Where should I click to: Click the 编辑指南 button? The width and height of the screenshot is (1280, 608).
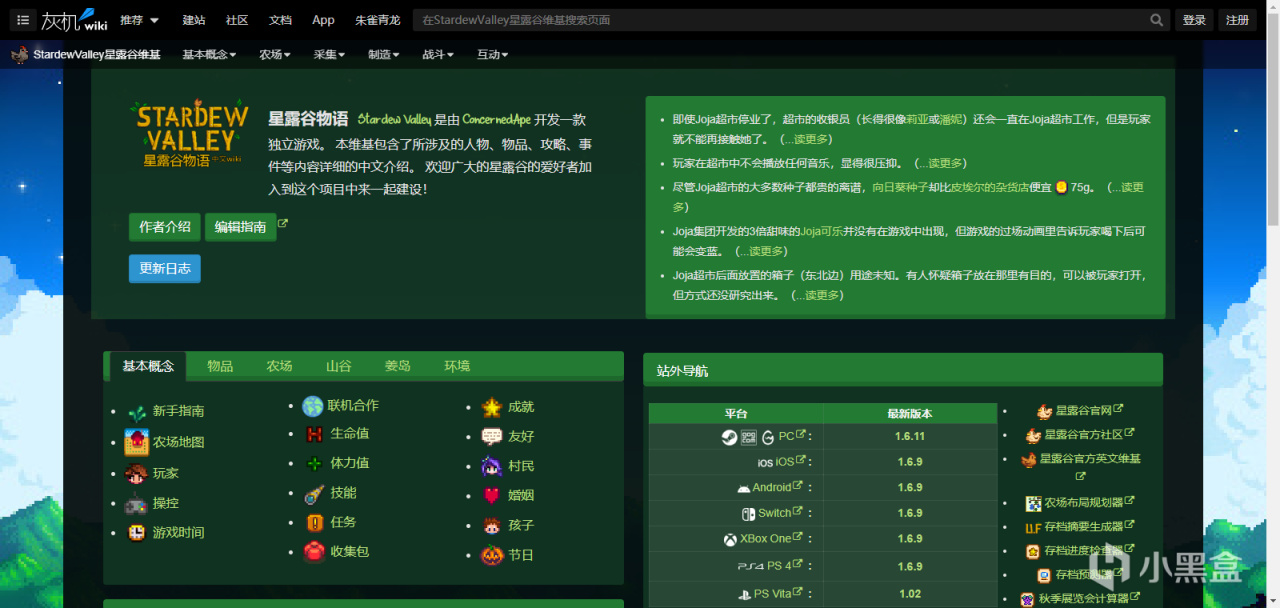click(x=240, y=227)
